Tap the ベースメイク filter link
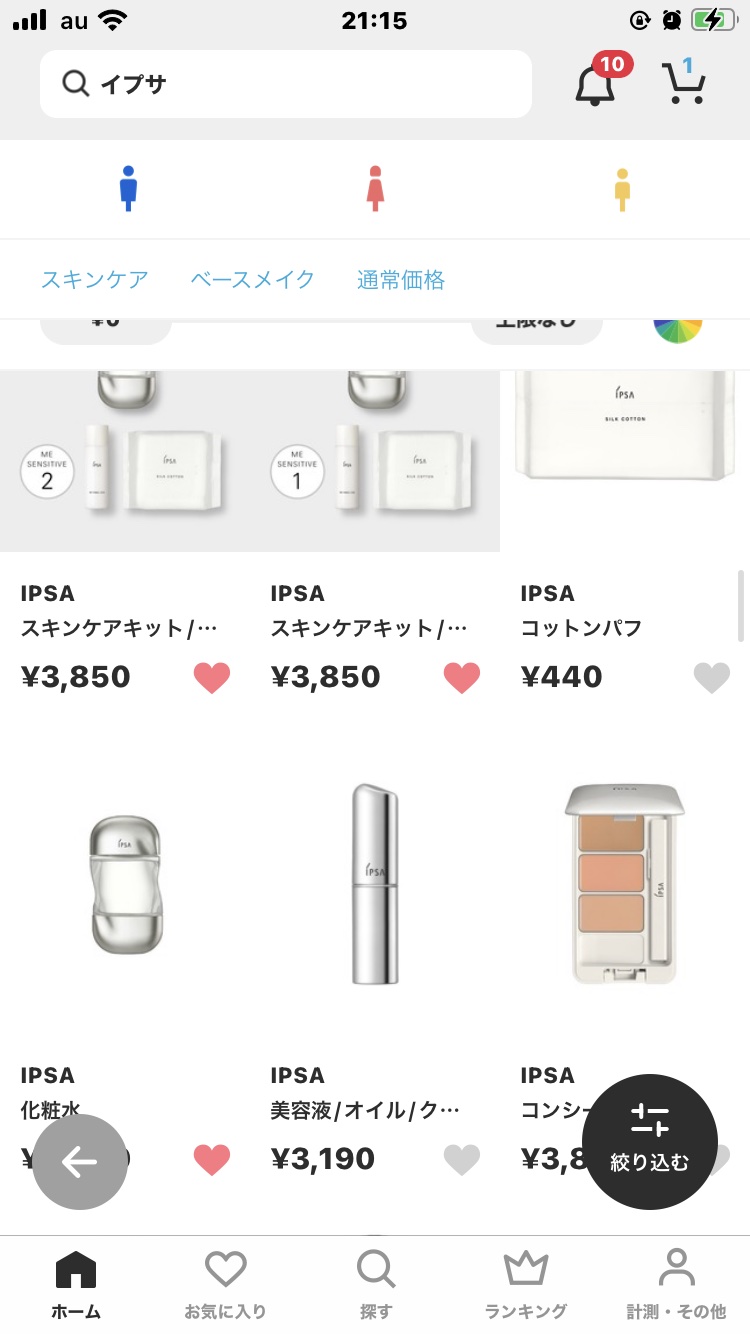750x1334 pixels. click(x=253, y=280)
